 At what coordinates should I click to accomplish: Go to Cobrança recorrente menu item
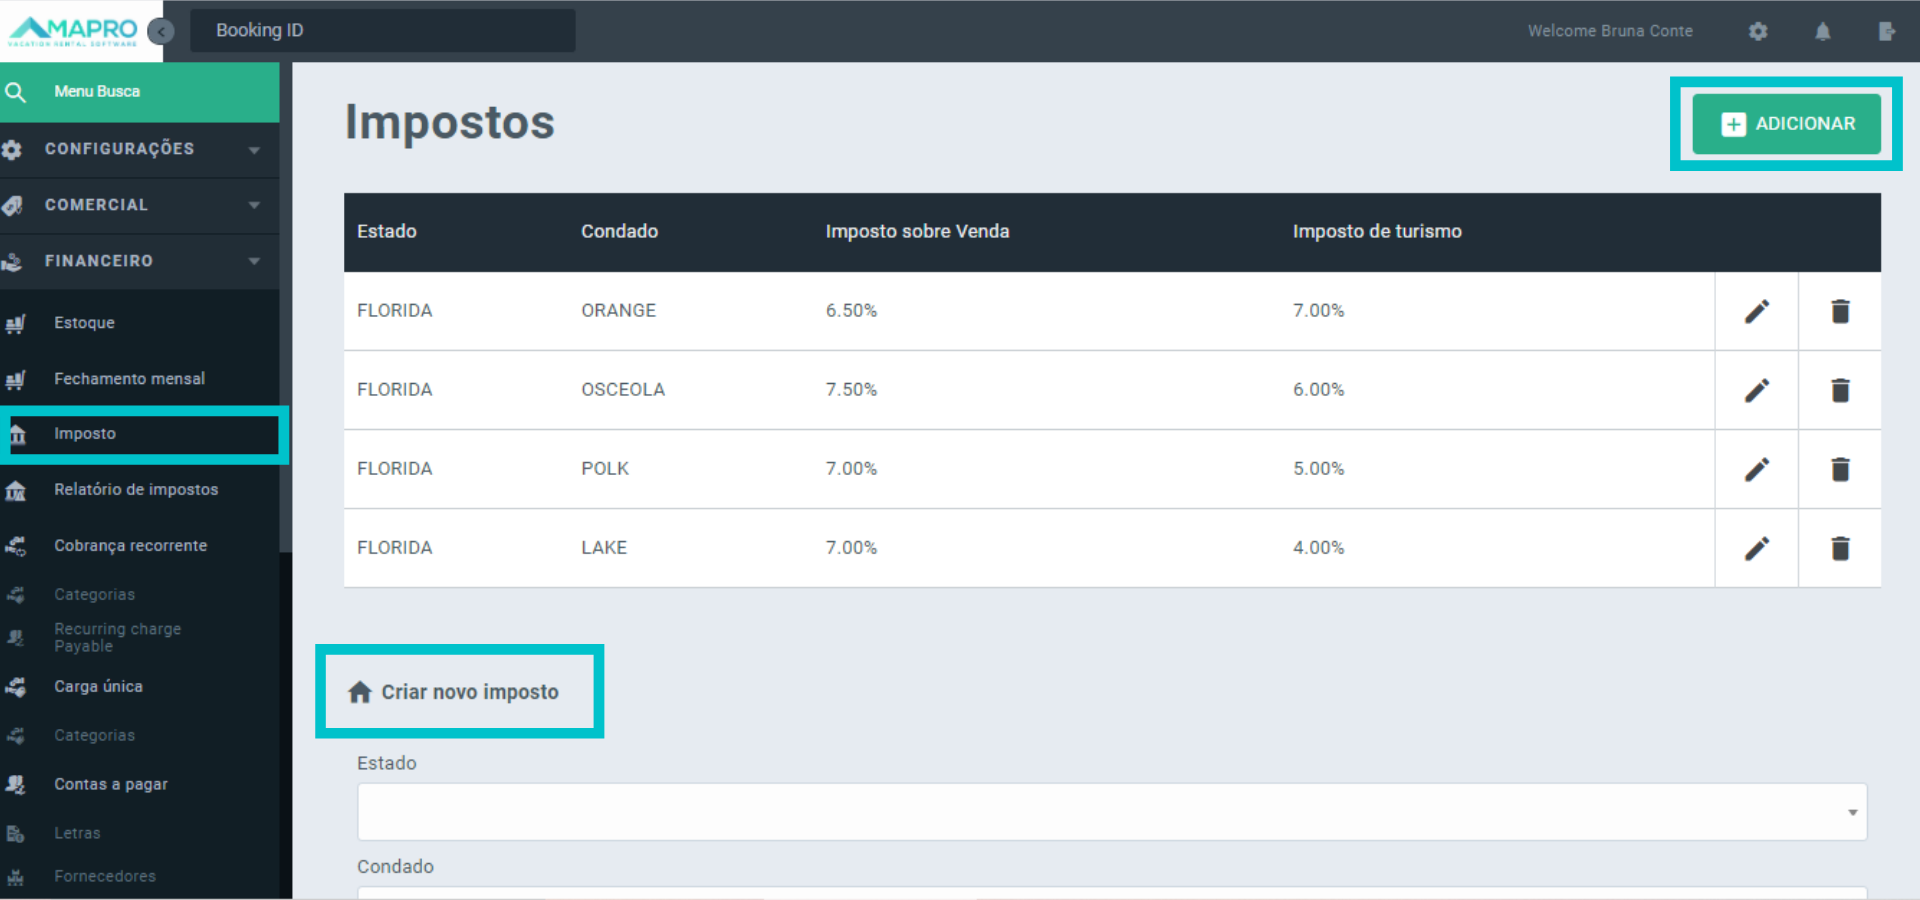pos(130,546)
